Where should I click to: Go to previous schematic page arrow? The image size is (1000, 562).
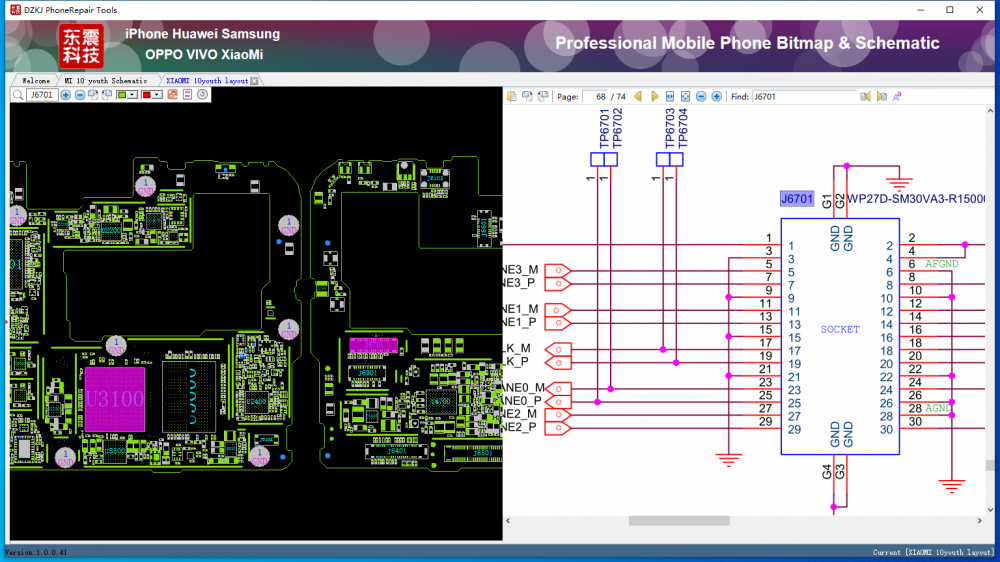[638, 97]
